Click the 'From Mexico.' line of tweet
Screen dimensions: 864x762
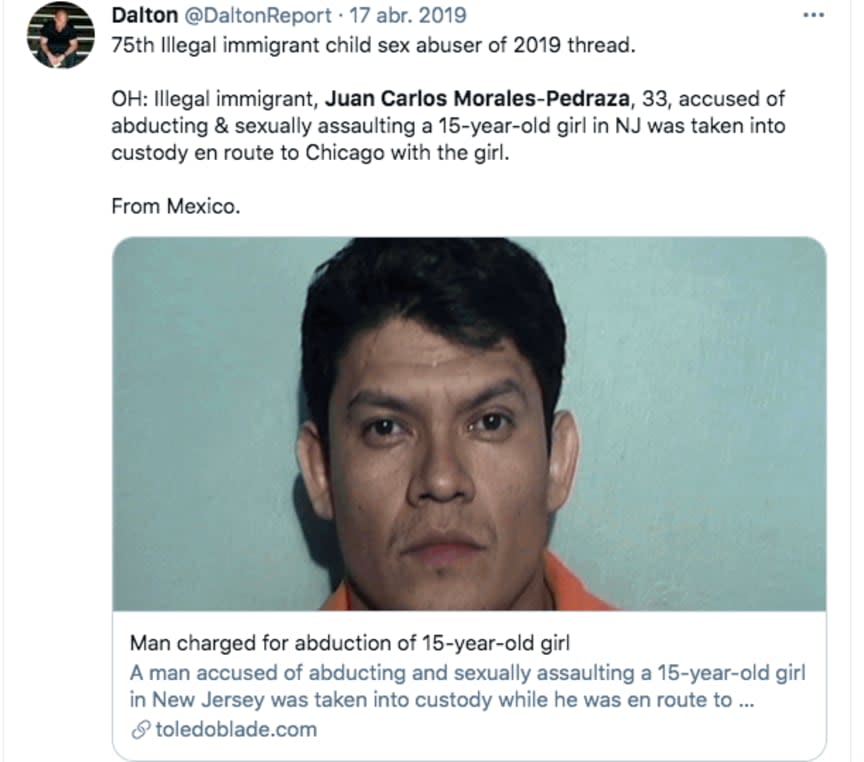coord(176,206)
